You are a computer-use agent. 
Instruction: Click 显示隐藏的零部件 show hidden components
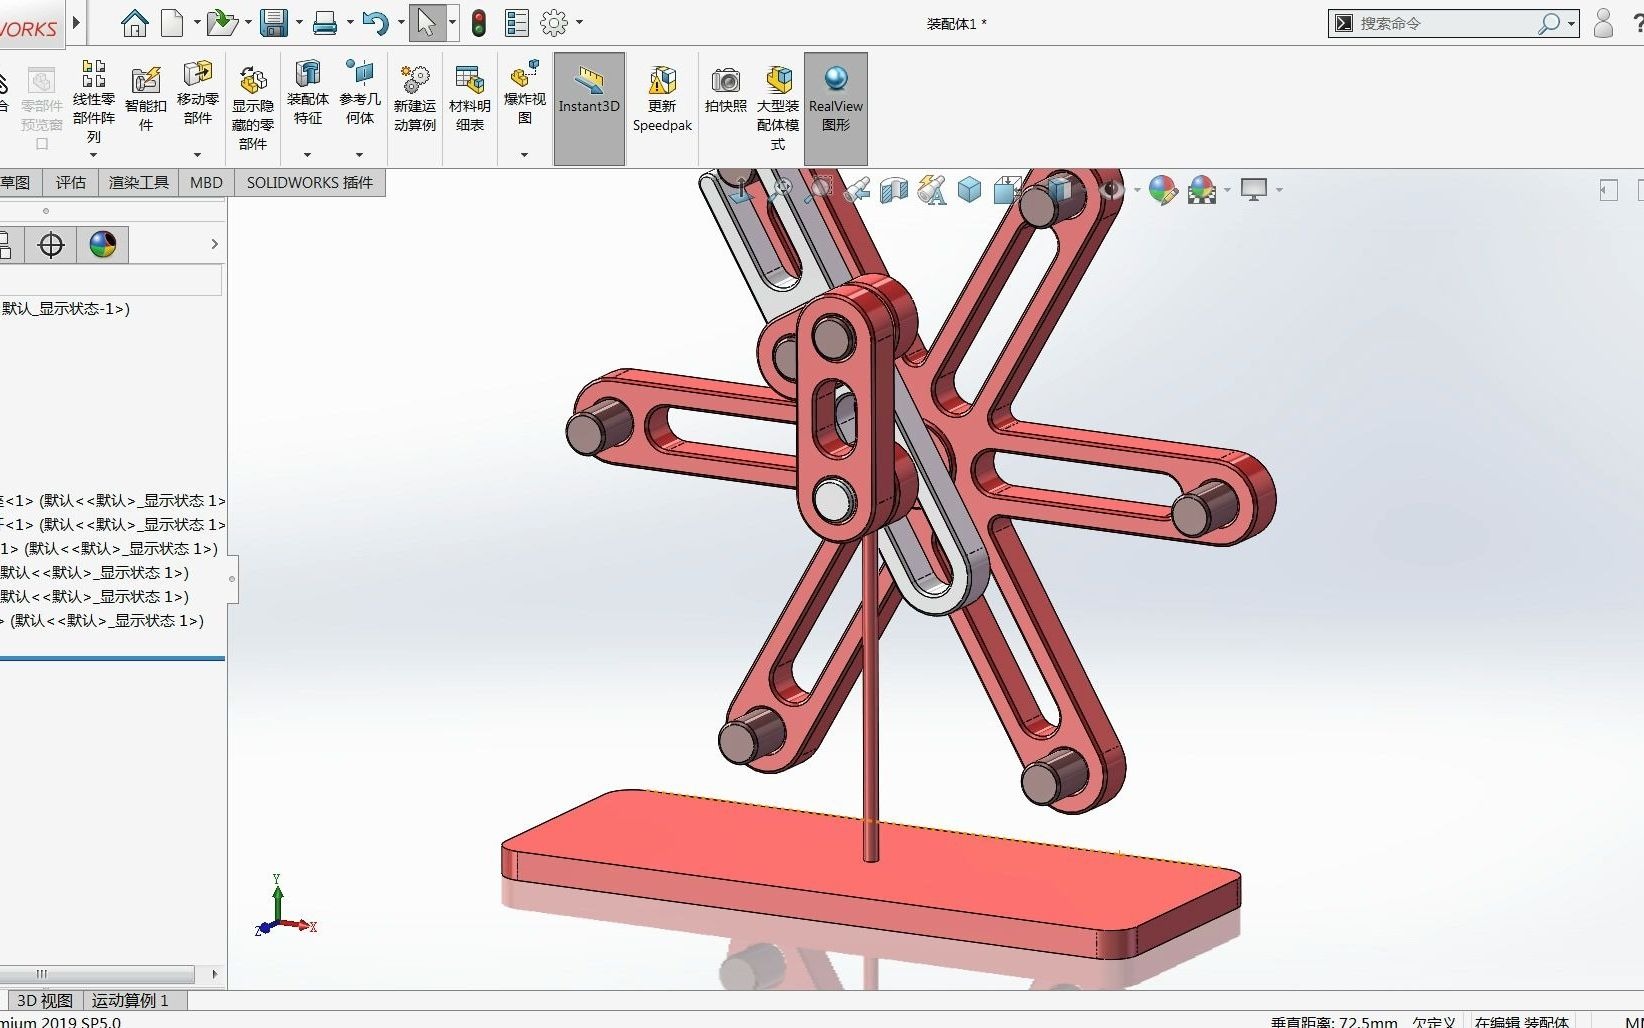(253, 108)
